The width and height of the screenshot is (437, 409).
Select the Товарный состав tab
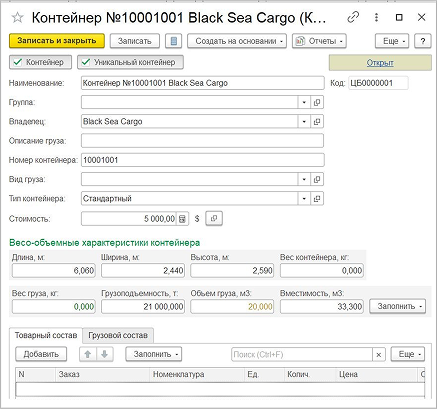46,335
